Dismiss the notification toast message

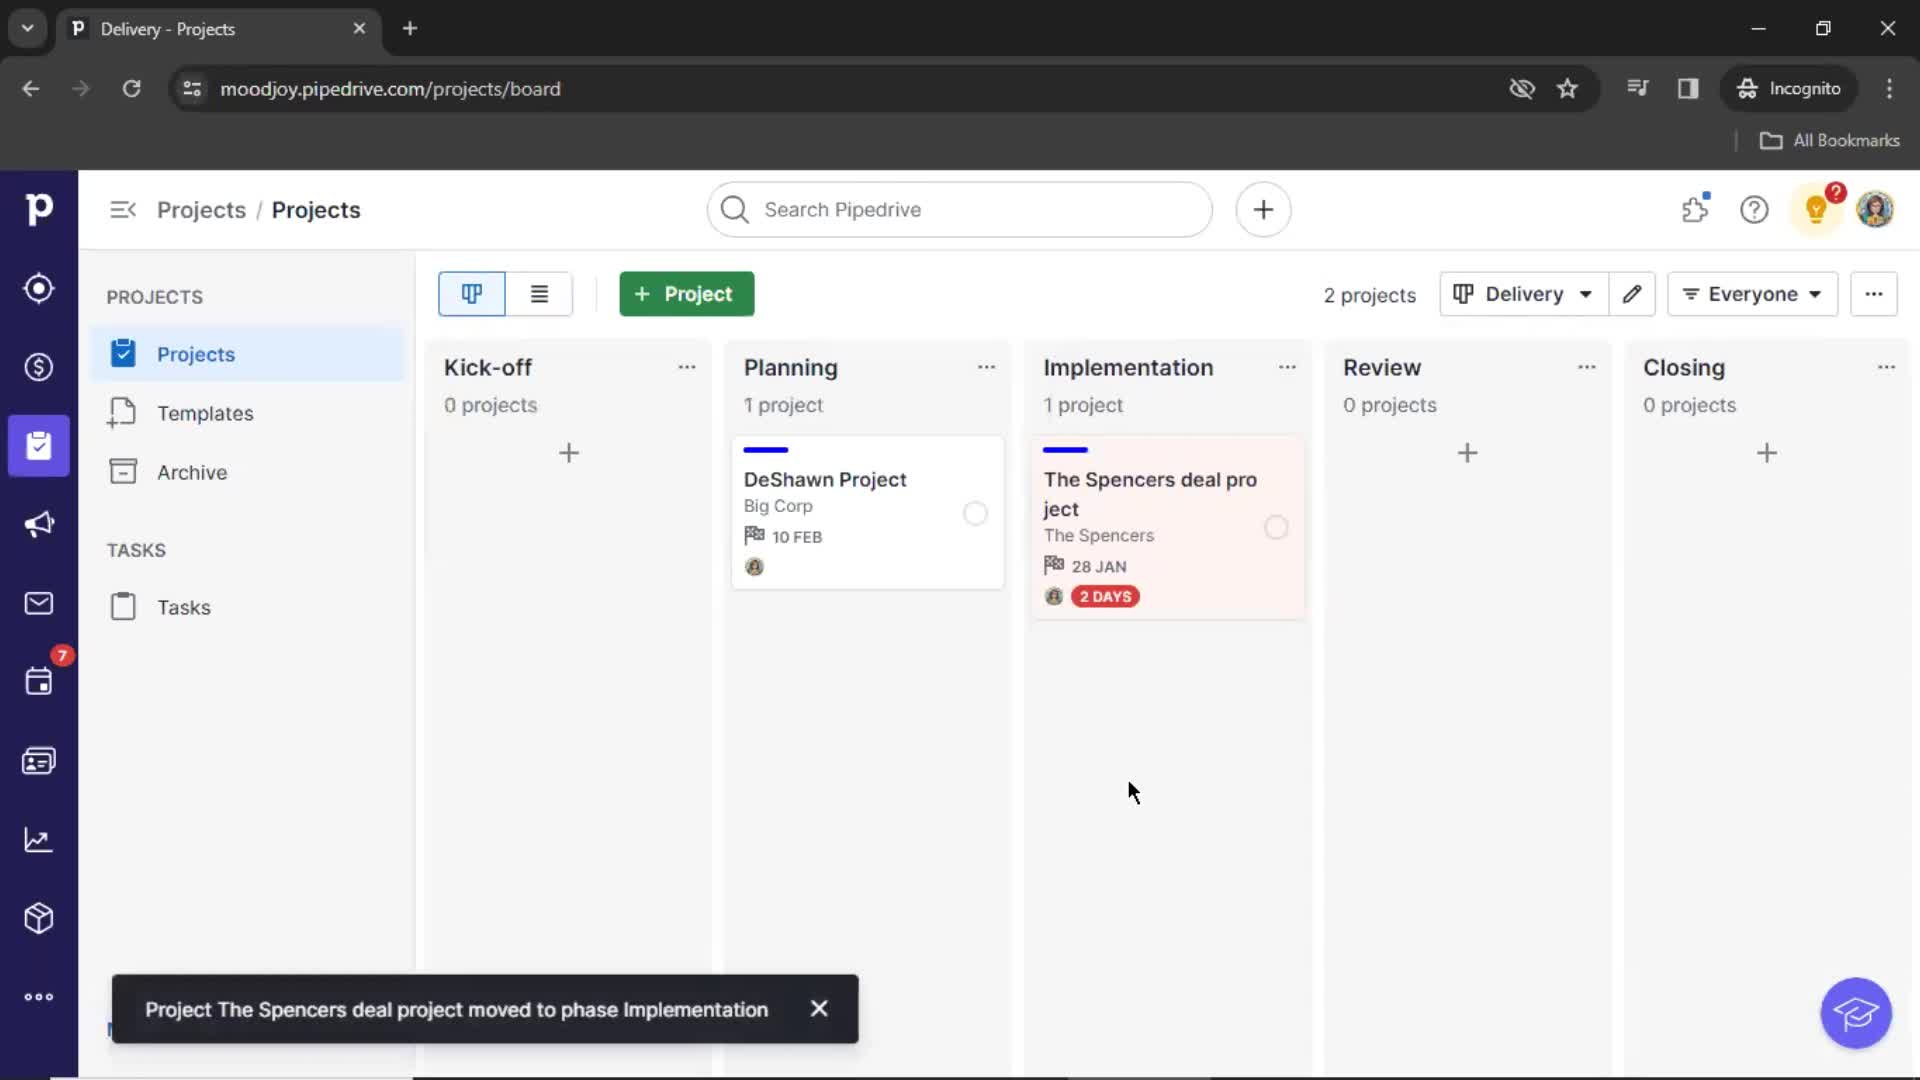point(818,1009)
